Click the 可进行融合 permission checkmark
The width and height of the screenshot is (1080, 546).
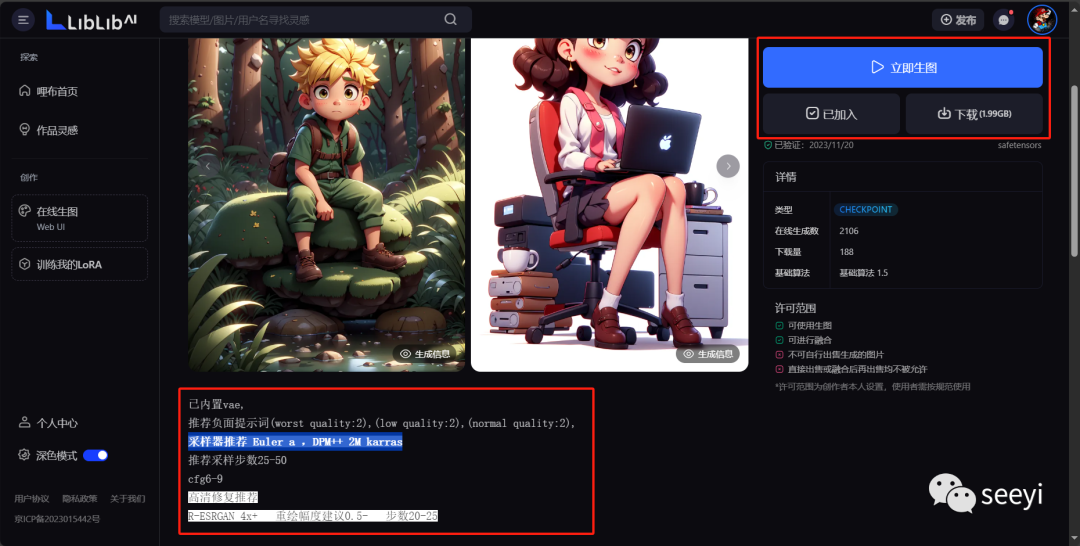[780, 340]
